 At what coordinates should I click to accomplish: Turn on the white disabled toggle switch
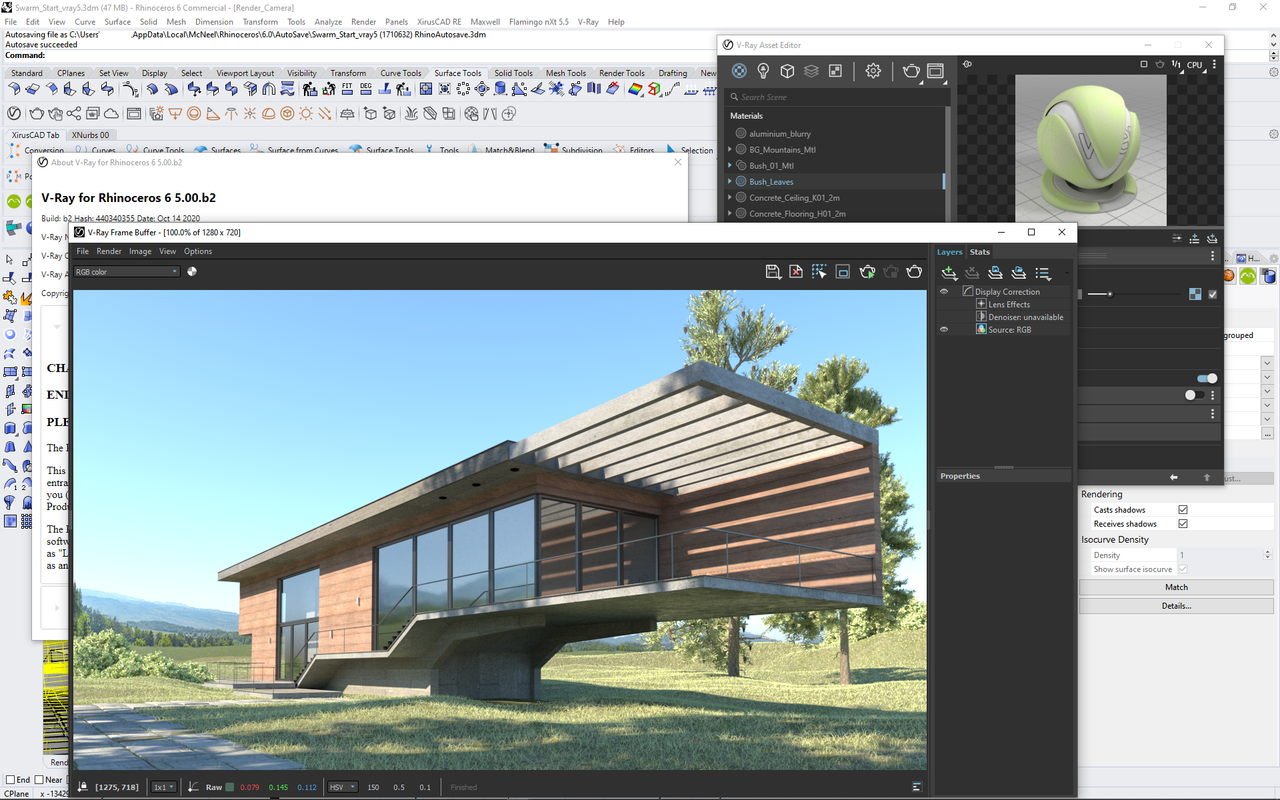click(x=1194, y=395)
